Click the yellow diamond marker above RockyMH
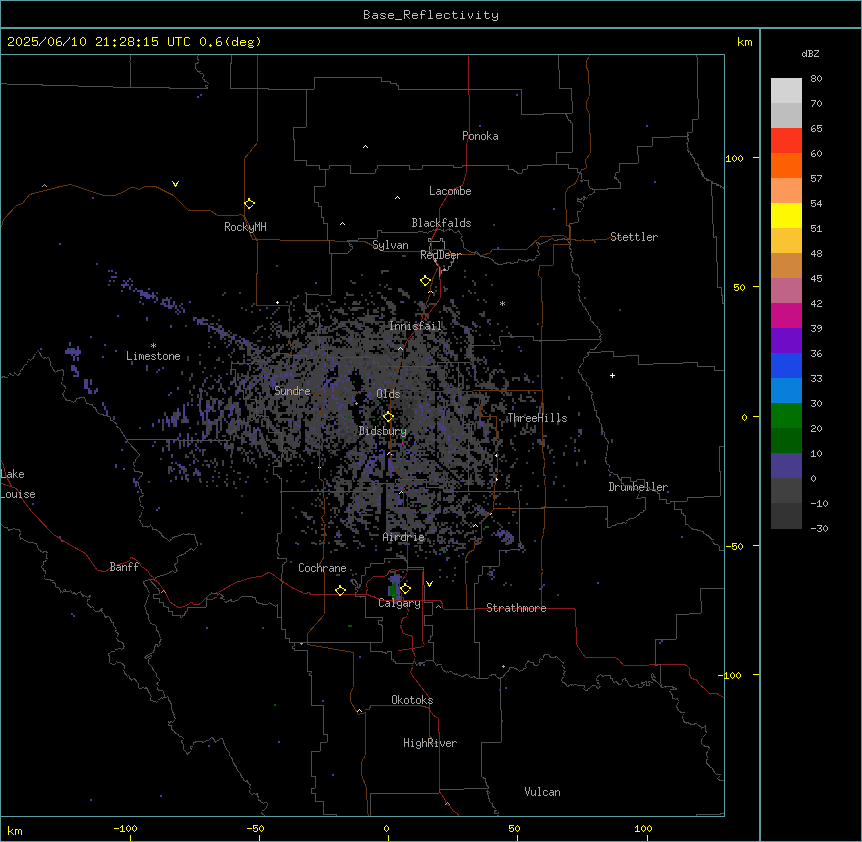Screen dimensions: 862x842 click(x=250, y=204)
